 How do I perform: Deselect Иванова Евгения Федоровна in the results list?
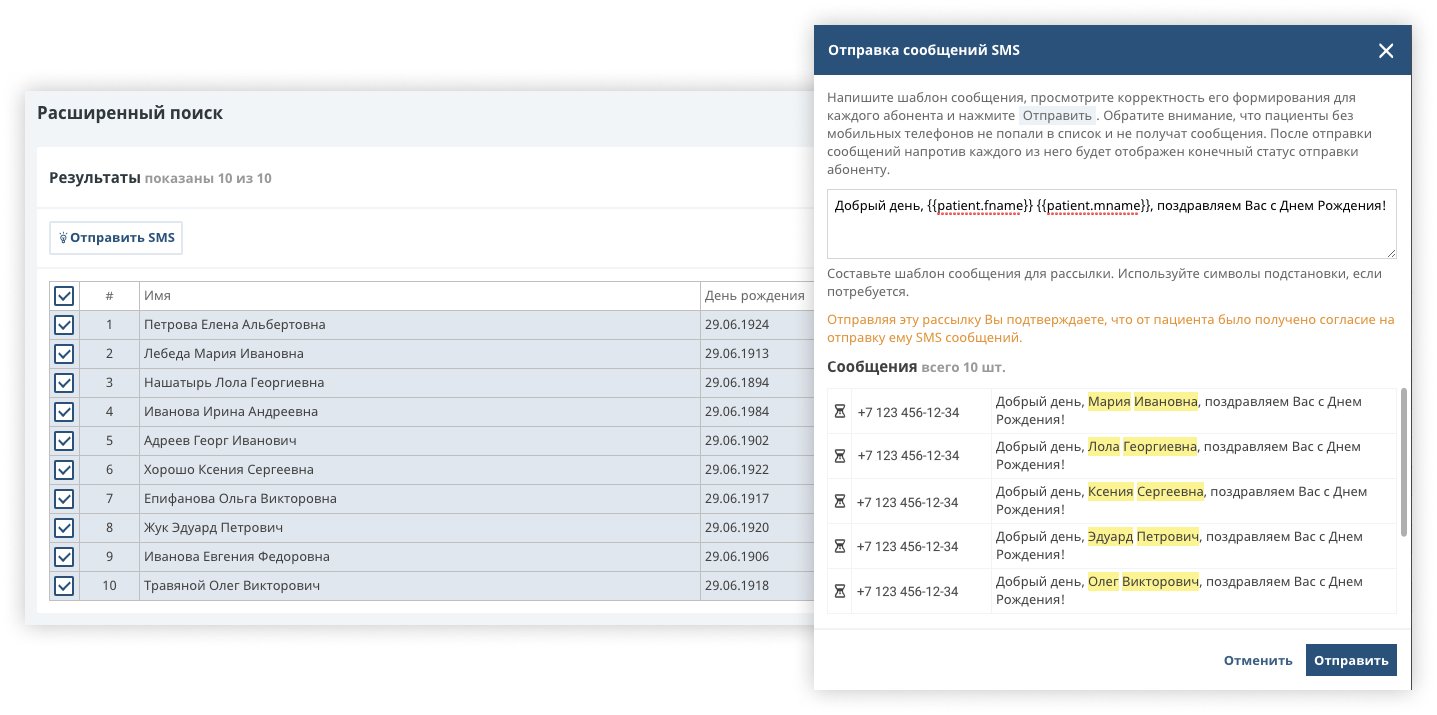(x=64, y=556)
